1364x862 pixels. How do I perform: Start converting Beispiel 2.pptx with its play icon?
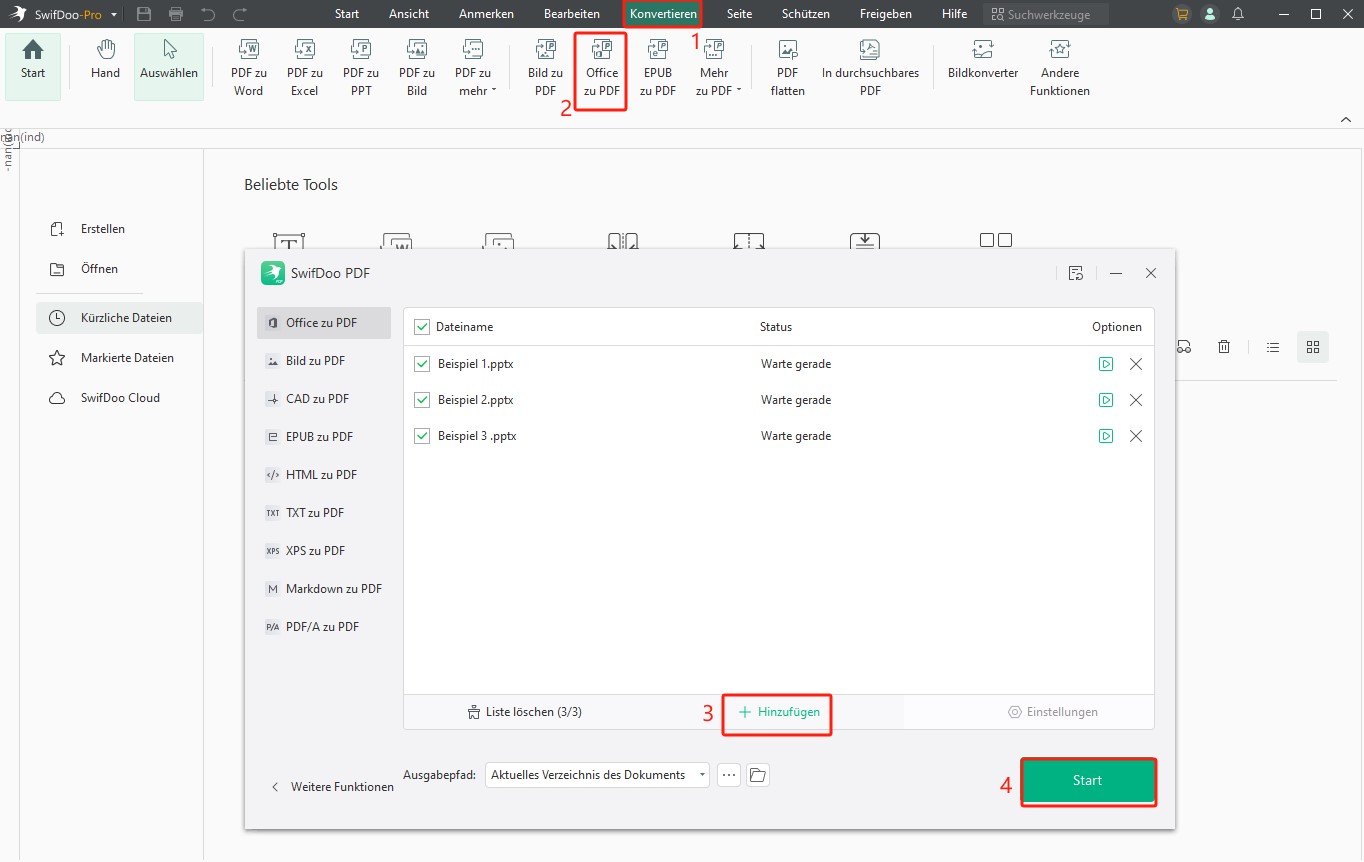tap(1106, 400)
